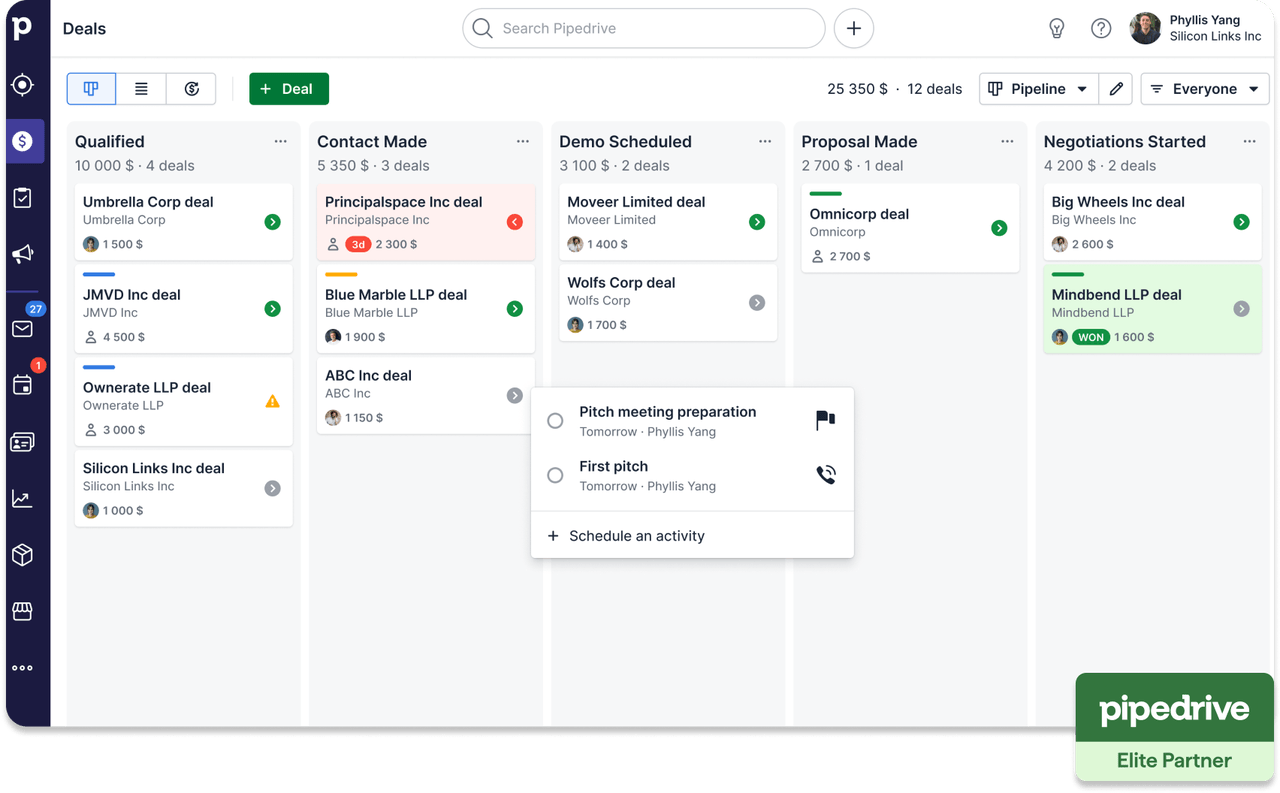Image resolution: width=1280 pixels, height=793 pixels.
Task: Open the Help question mark icon
Action: [x=1101, y=29]
